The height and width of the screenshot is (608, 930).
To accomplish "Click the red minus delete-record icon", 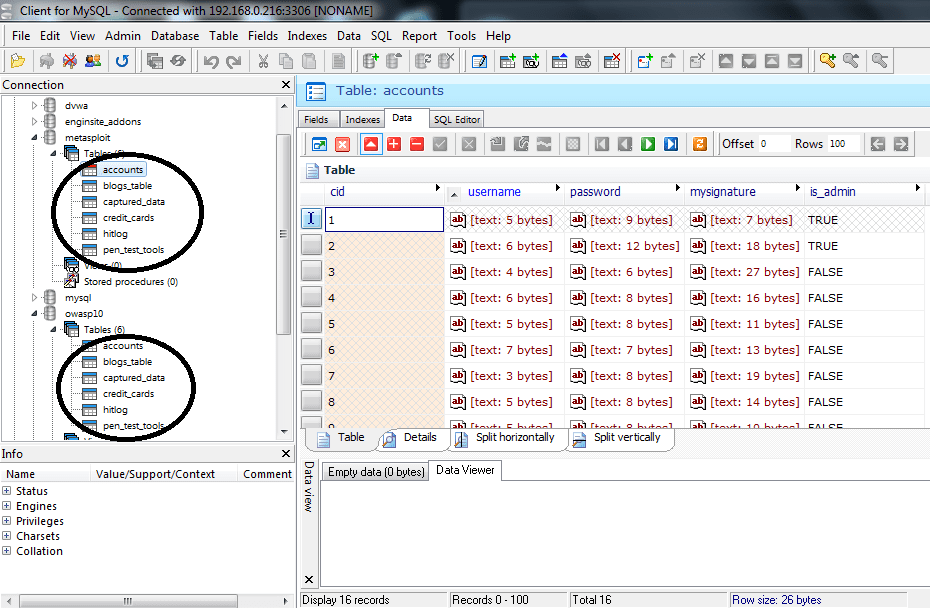I will [417, 144].
